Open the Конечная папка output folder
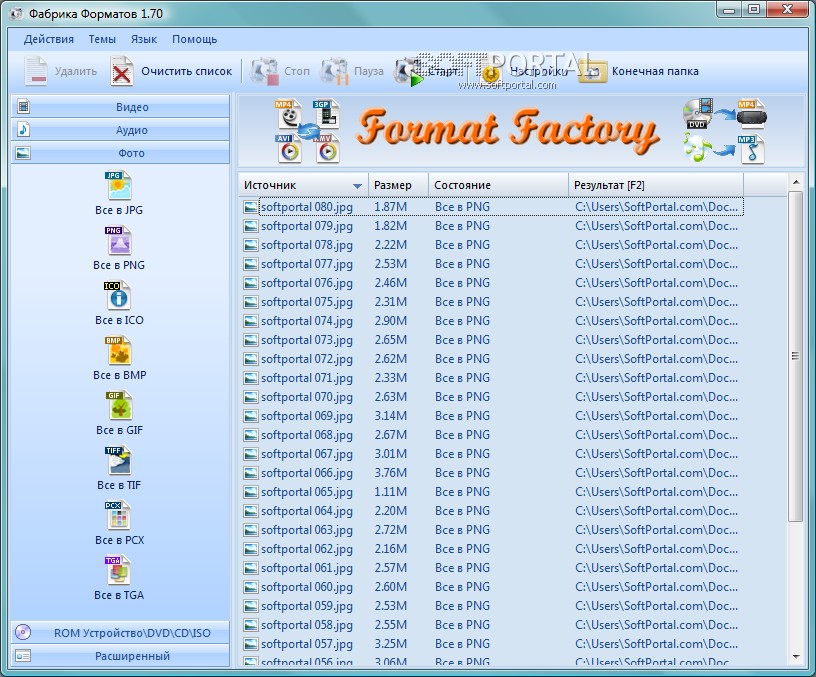The height and width of the screenshot is (677, 816). coord(640,71)
